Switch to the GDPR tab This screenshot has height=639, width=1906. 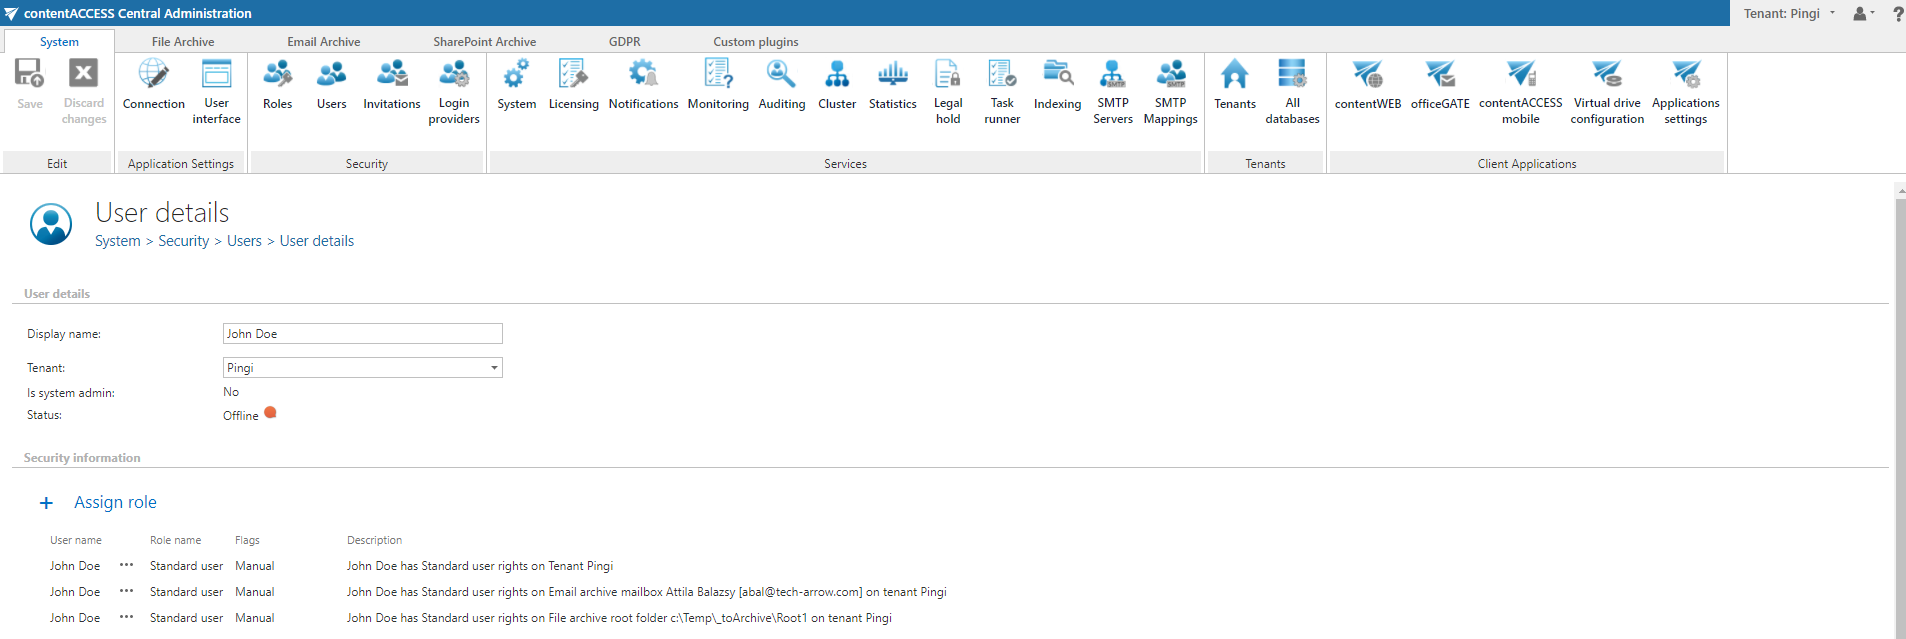624,42
